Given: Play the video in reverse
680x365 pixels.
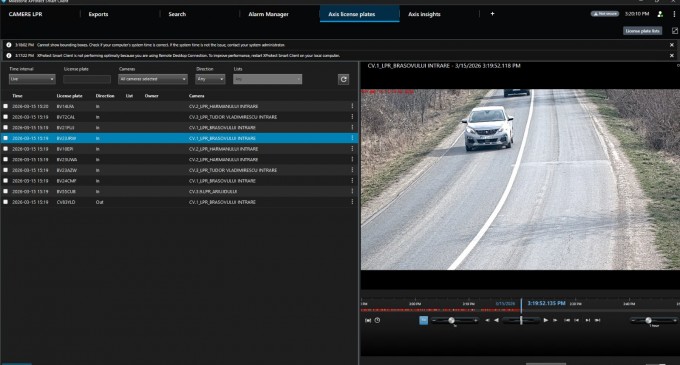Looking at the screenshot, I should [x=497, y=320].
